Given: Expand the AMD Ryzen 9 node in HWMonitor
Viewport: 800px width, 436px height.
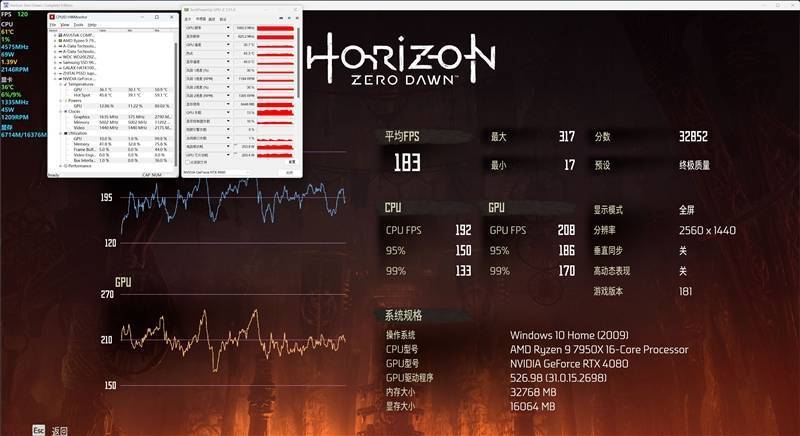Looking at the screenshot, I should [55, 41].
